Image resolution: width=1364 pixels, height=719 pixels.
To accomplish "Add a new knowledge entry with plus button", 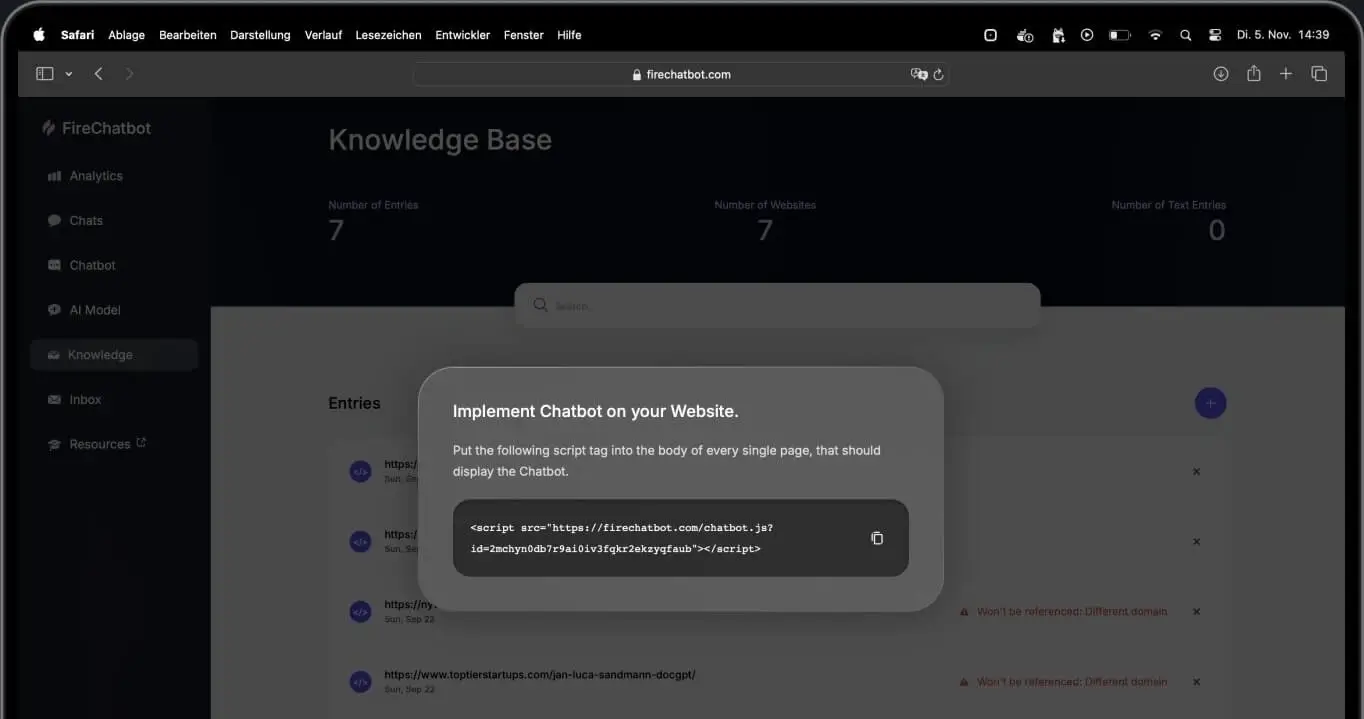I will tap(1210, 403).
